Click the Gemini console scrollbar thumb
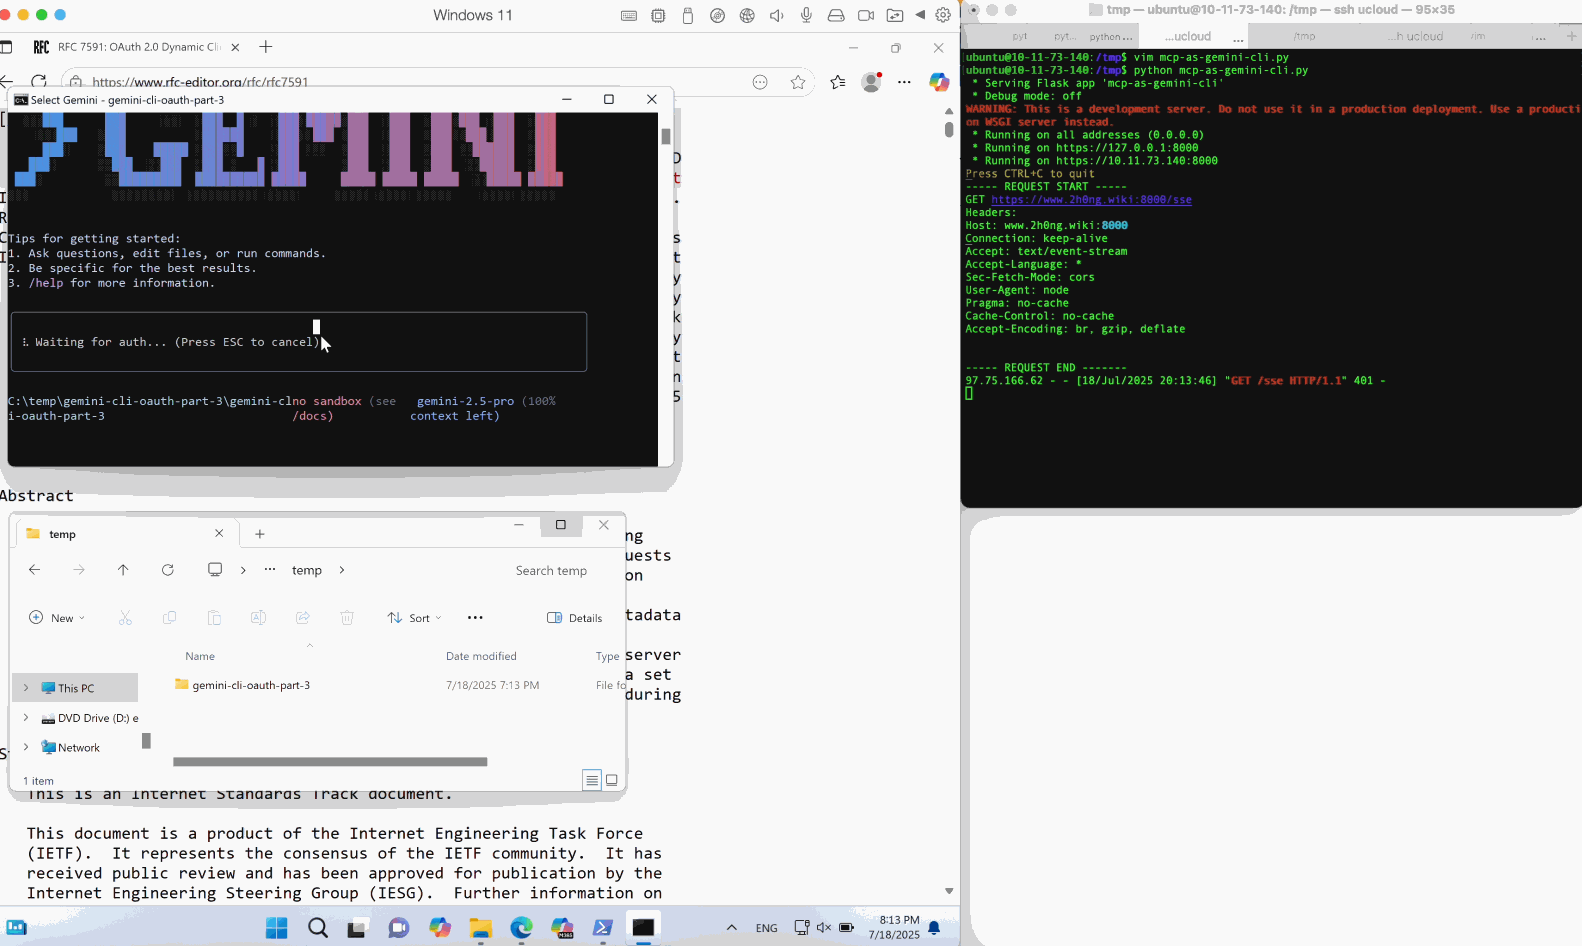Screen dimensions: 1582x946 click(x=666, y=137)
